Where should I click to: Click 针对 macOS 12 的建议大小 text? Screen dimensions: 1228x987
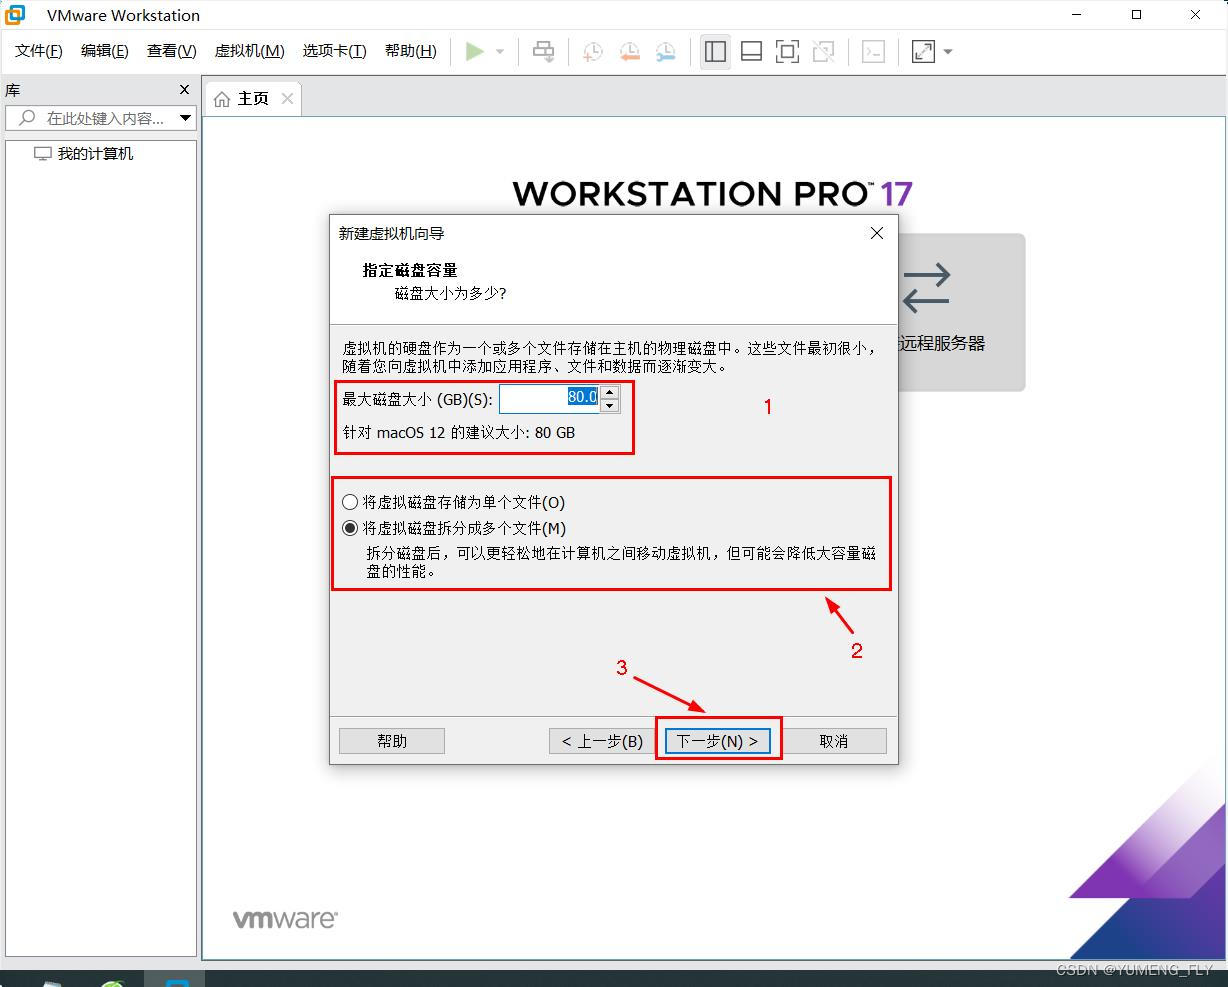point(459,433)
